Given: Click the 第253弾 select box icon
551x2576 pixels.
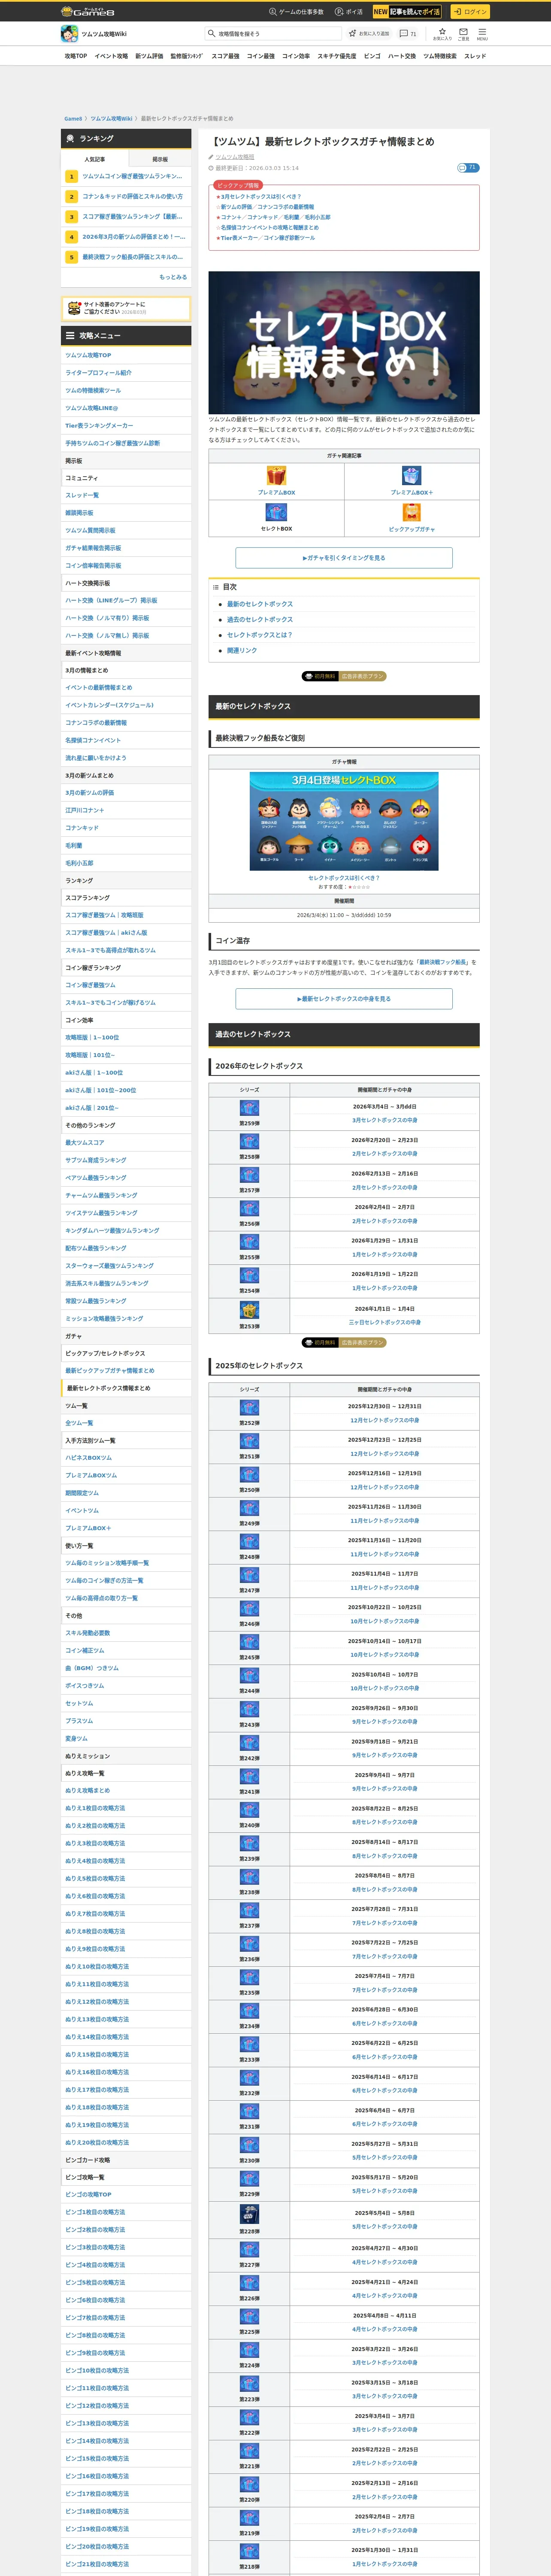Looking at the screenshot, I should coord(249,1310).
